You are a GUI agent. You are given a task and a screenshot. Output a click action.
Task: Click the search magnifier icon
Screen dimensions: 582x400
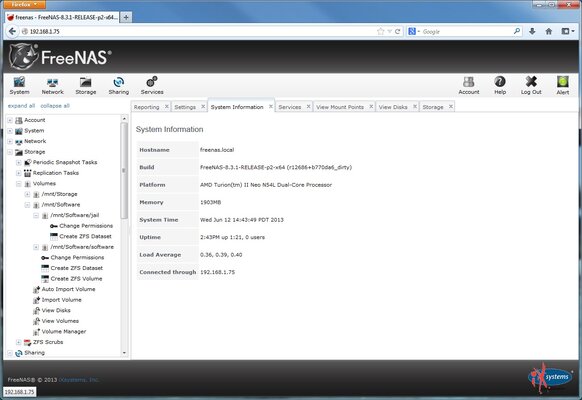[517, 32]
